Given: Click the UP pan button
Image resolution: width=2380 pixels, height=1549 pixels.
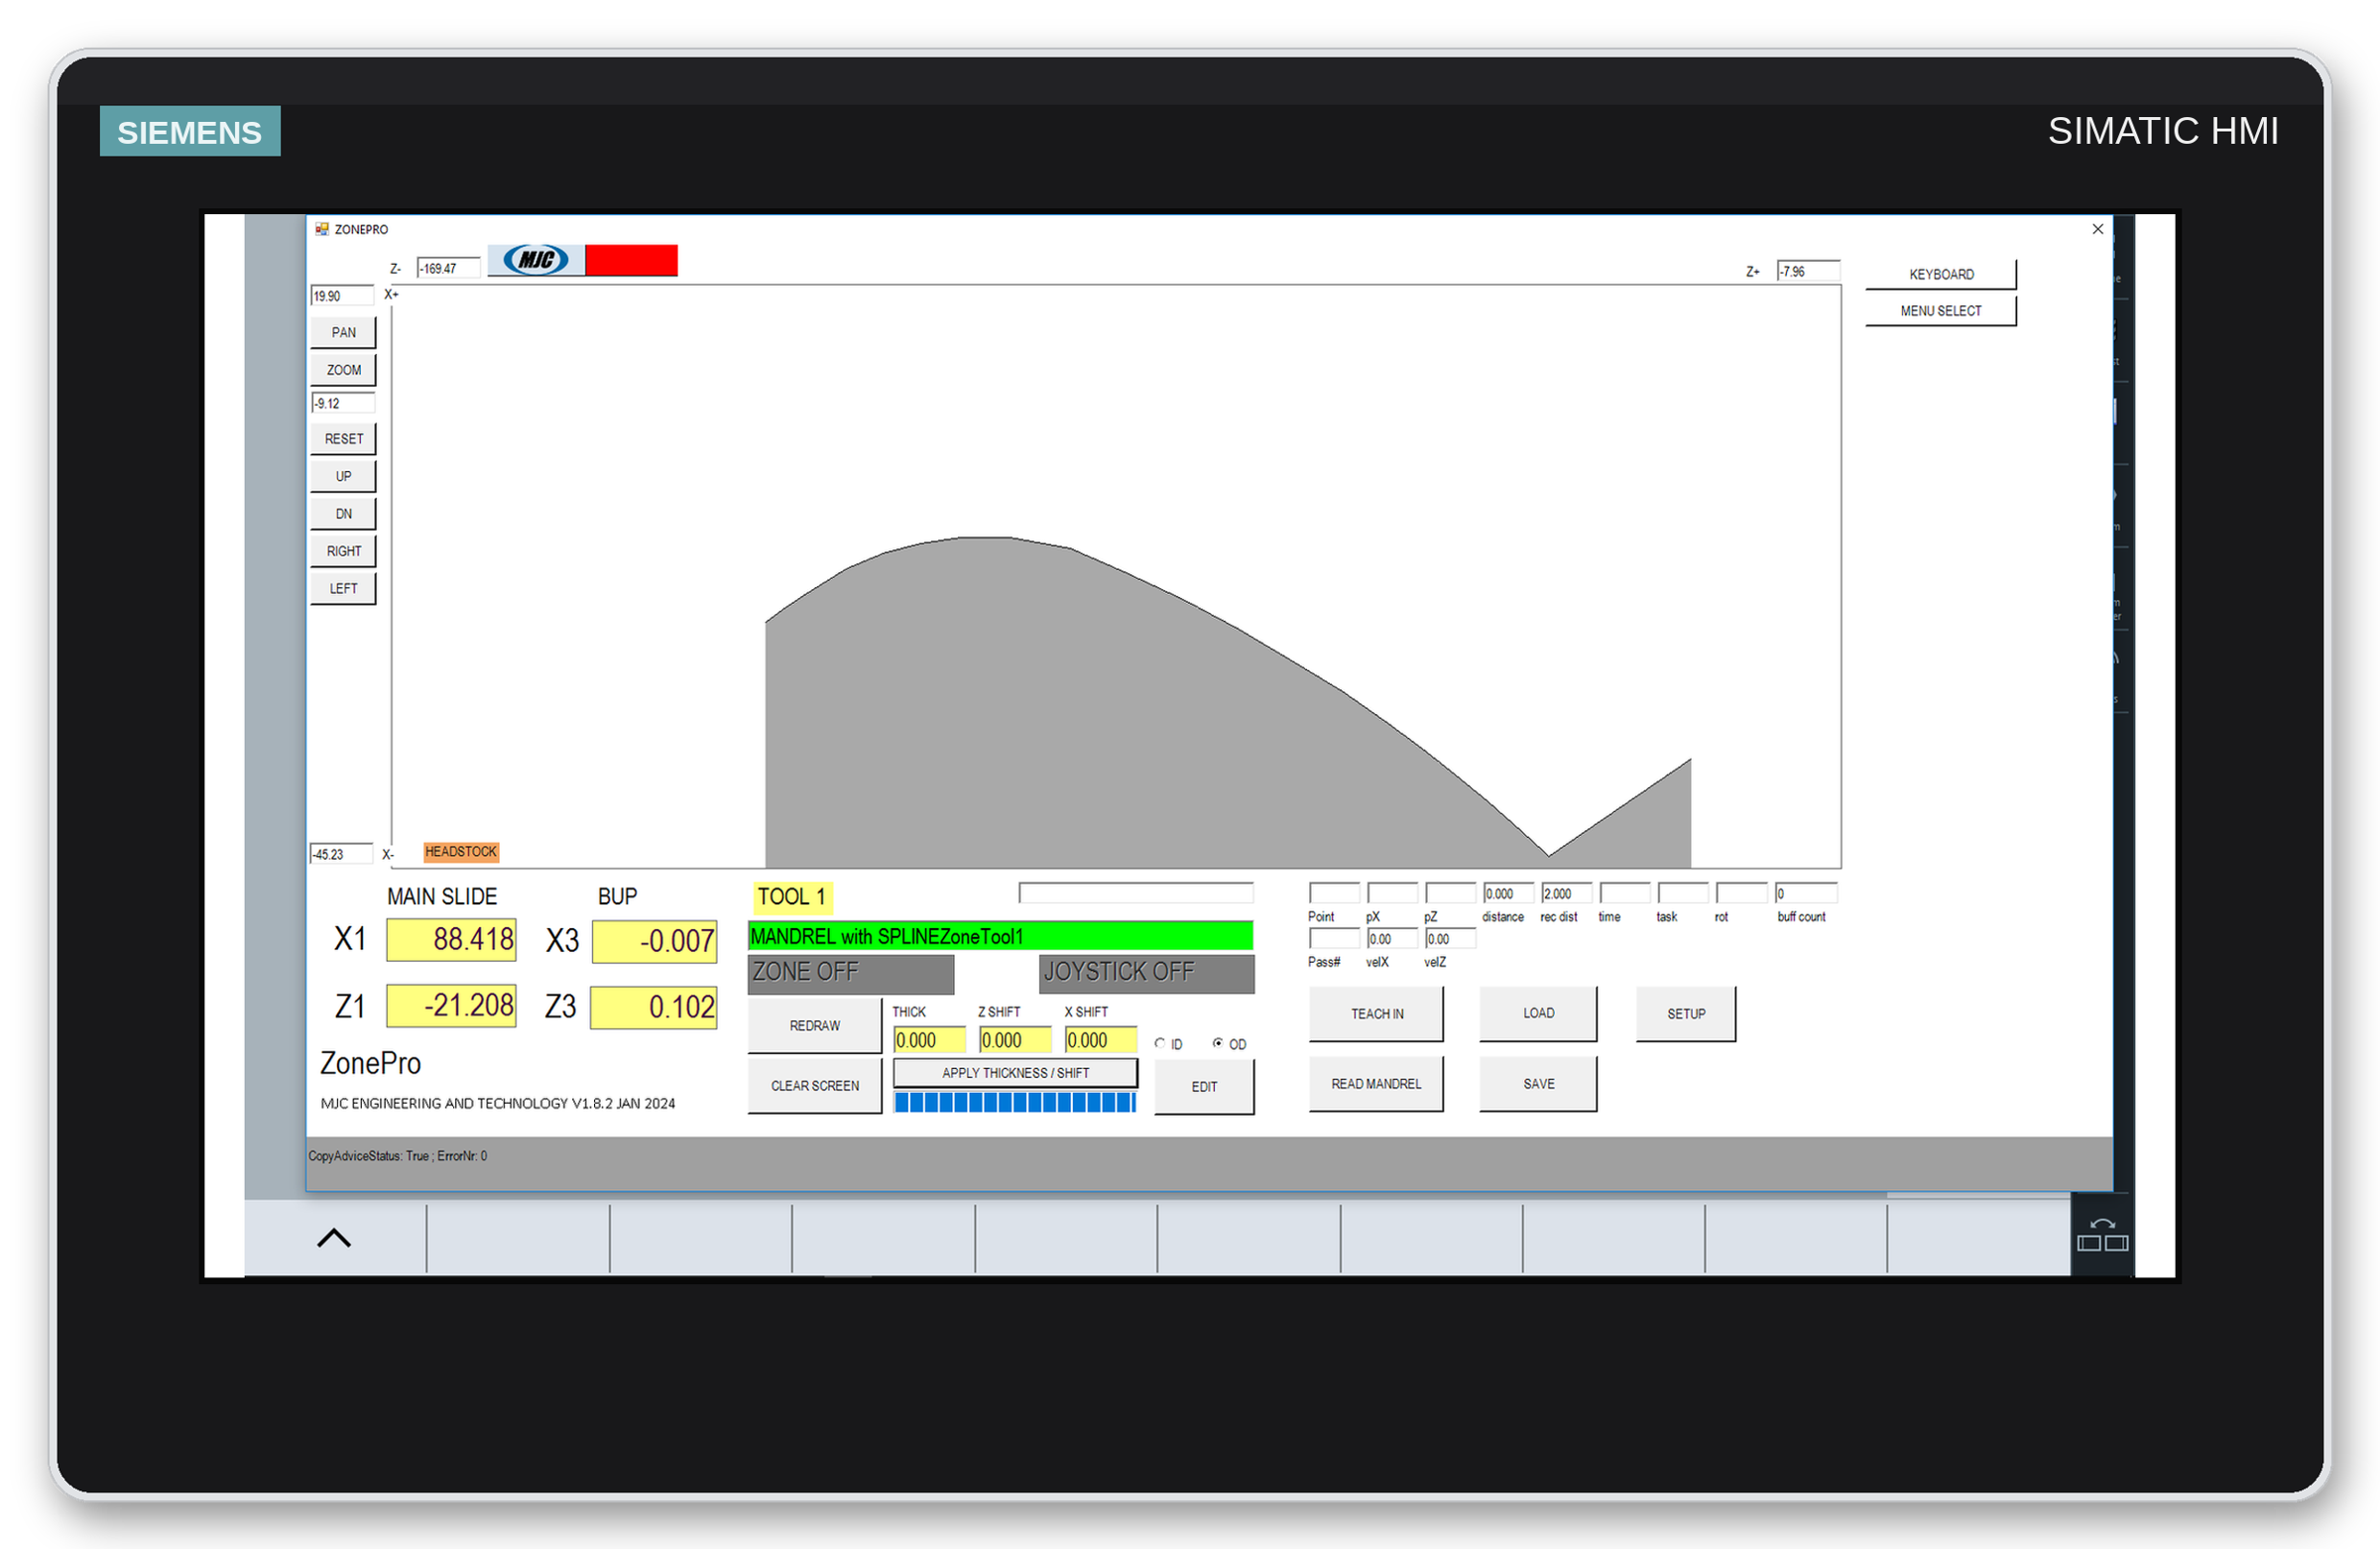Looking at the screenshot, I should click(343, 476).
